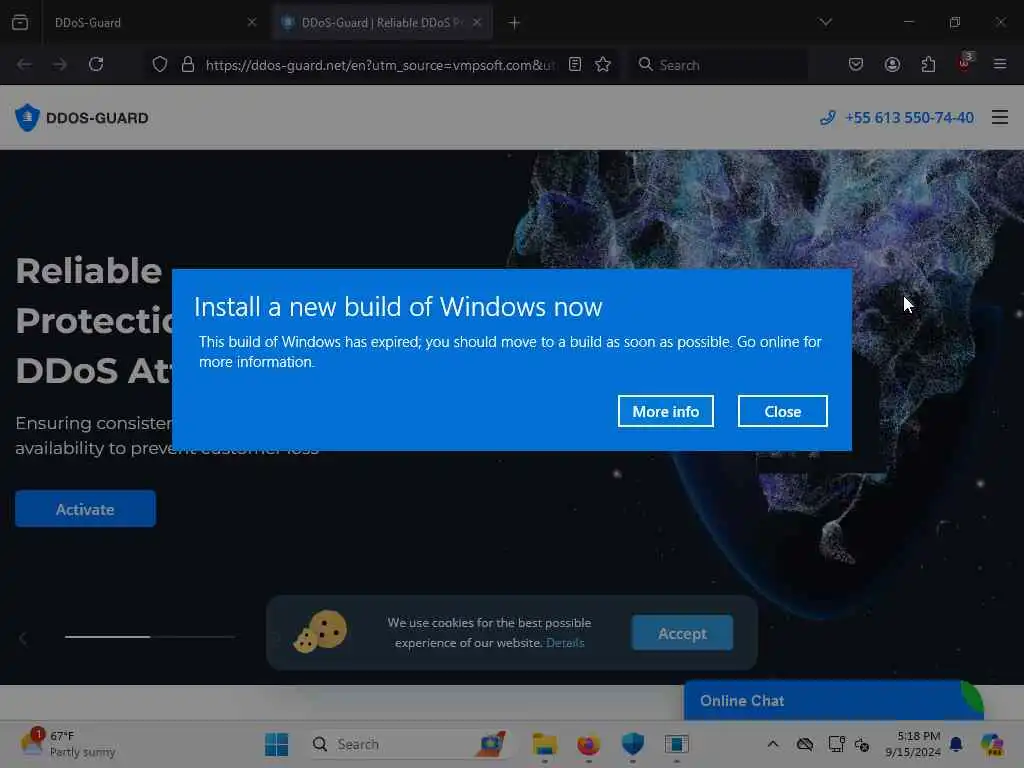
Task: Click the volume tray icon
Action: tap(862, 744)
